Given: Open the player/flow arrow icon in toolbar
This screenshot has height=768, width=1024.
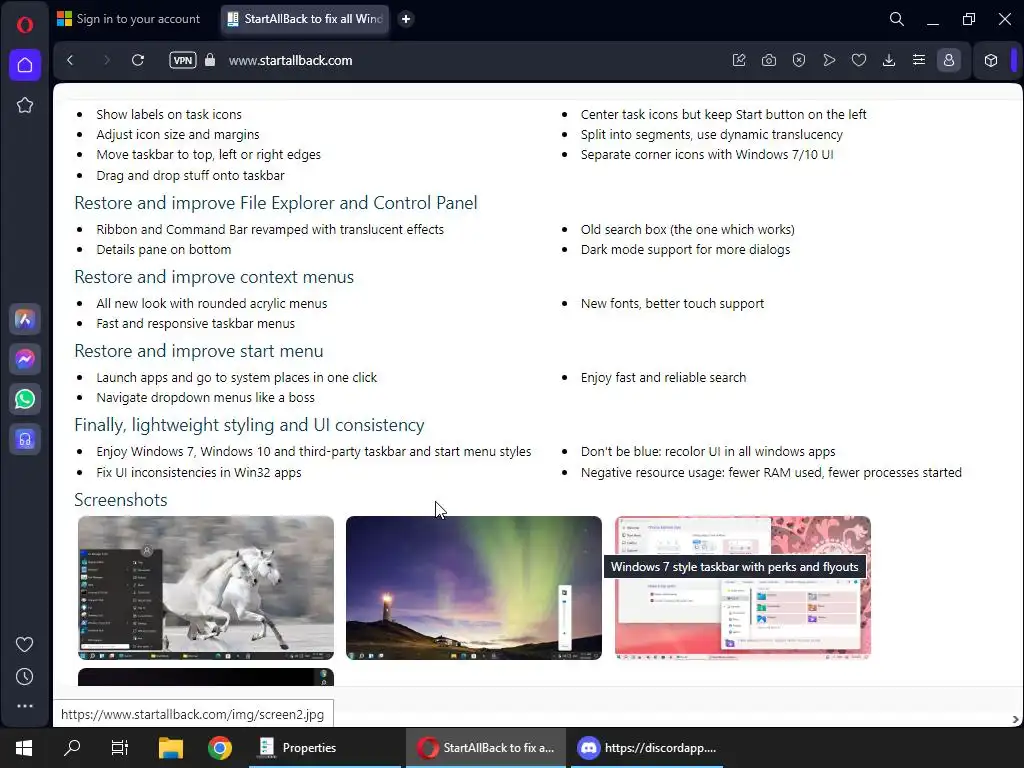Looking at the screenshot, I should 829,60.
